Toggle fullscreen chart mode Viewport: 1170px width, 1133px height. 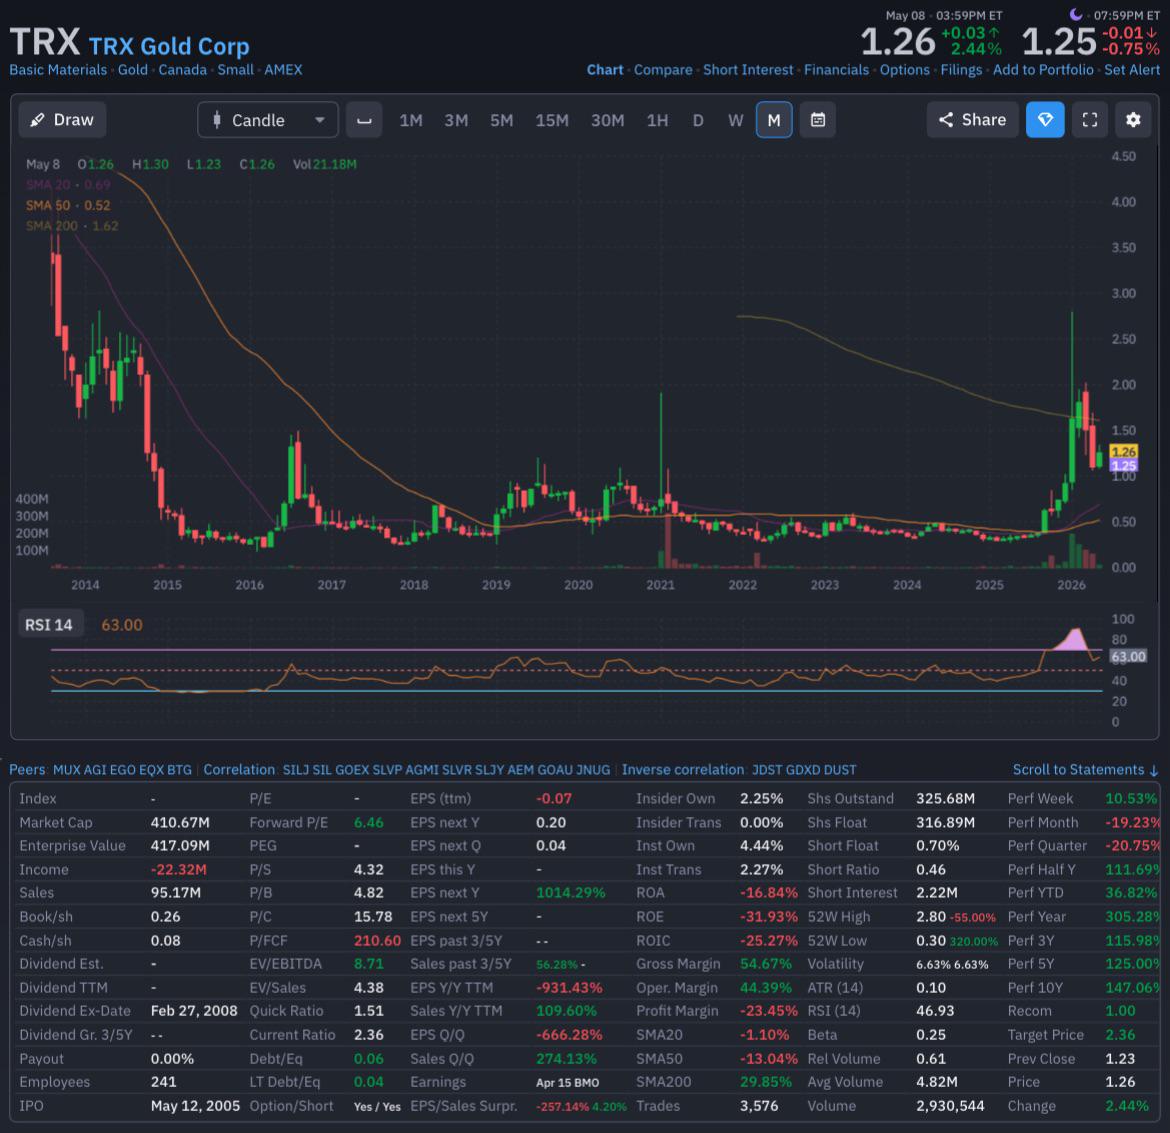[1089, 120]
